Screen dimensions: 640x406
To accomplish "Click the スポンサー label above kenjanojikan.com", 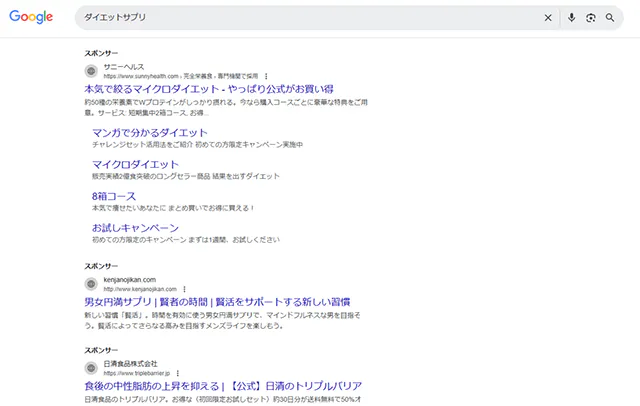I will [101, 266].
